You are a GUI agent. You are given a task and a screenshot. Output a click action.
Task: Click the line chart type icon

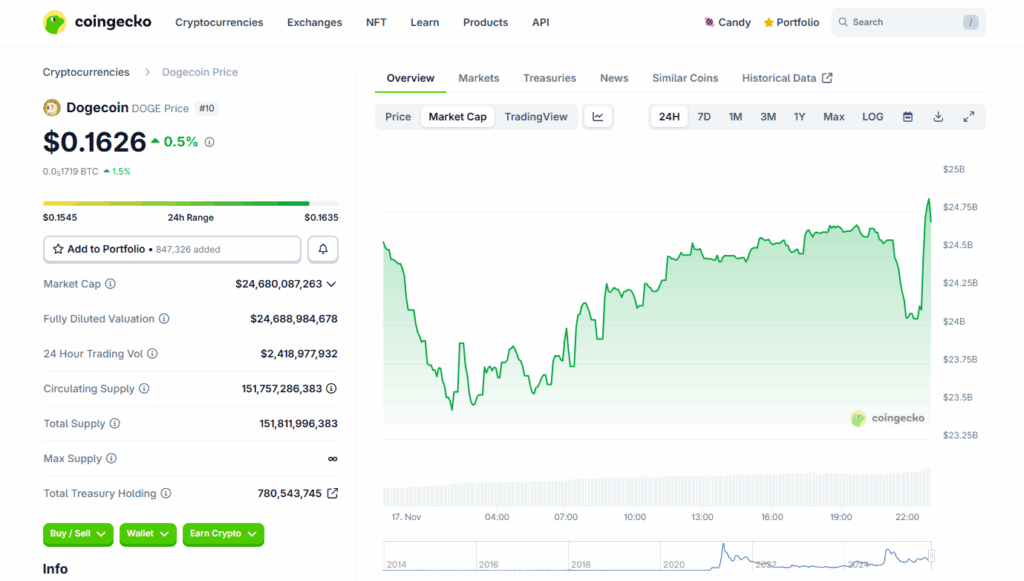598,117
